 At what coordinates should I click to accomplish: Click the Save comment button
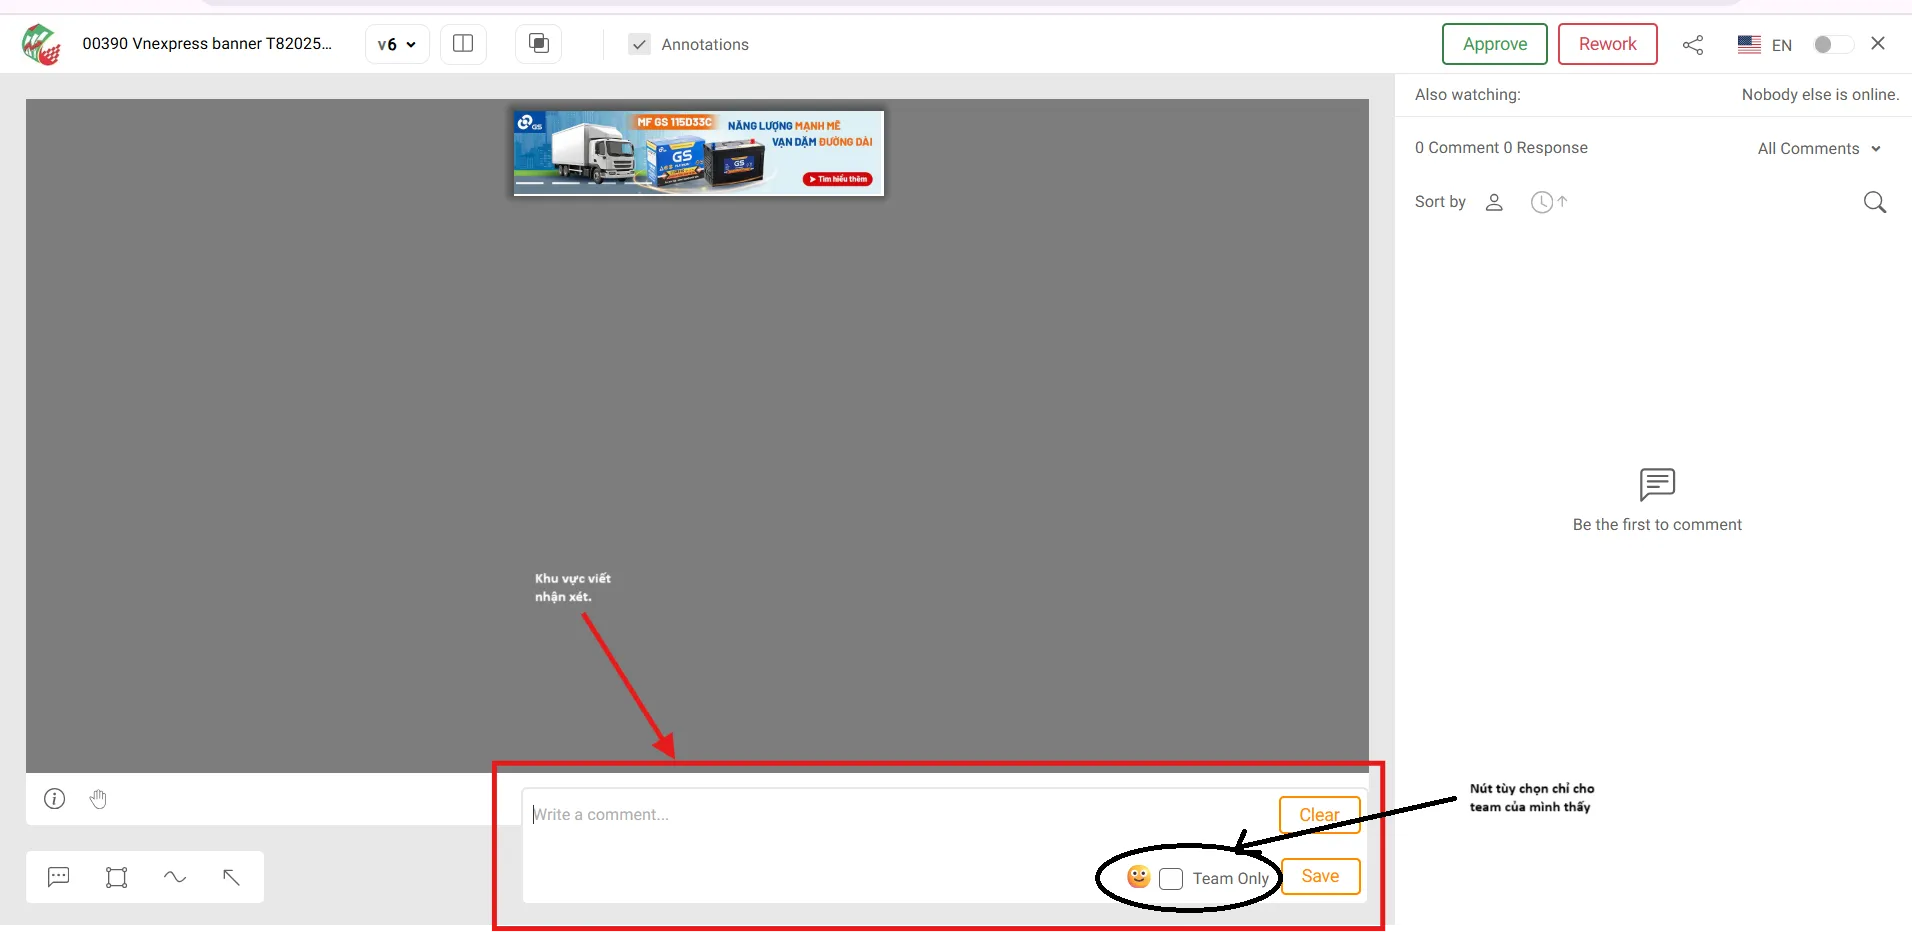point(1320,876)
